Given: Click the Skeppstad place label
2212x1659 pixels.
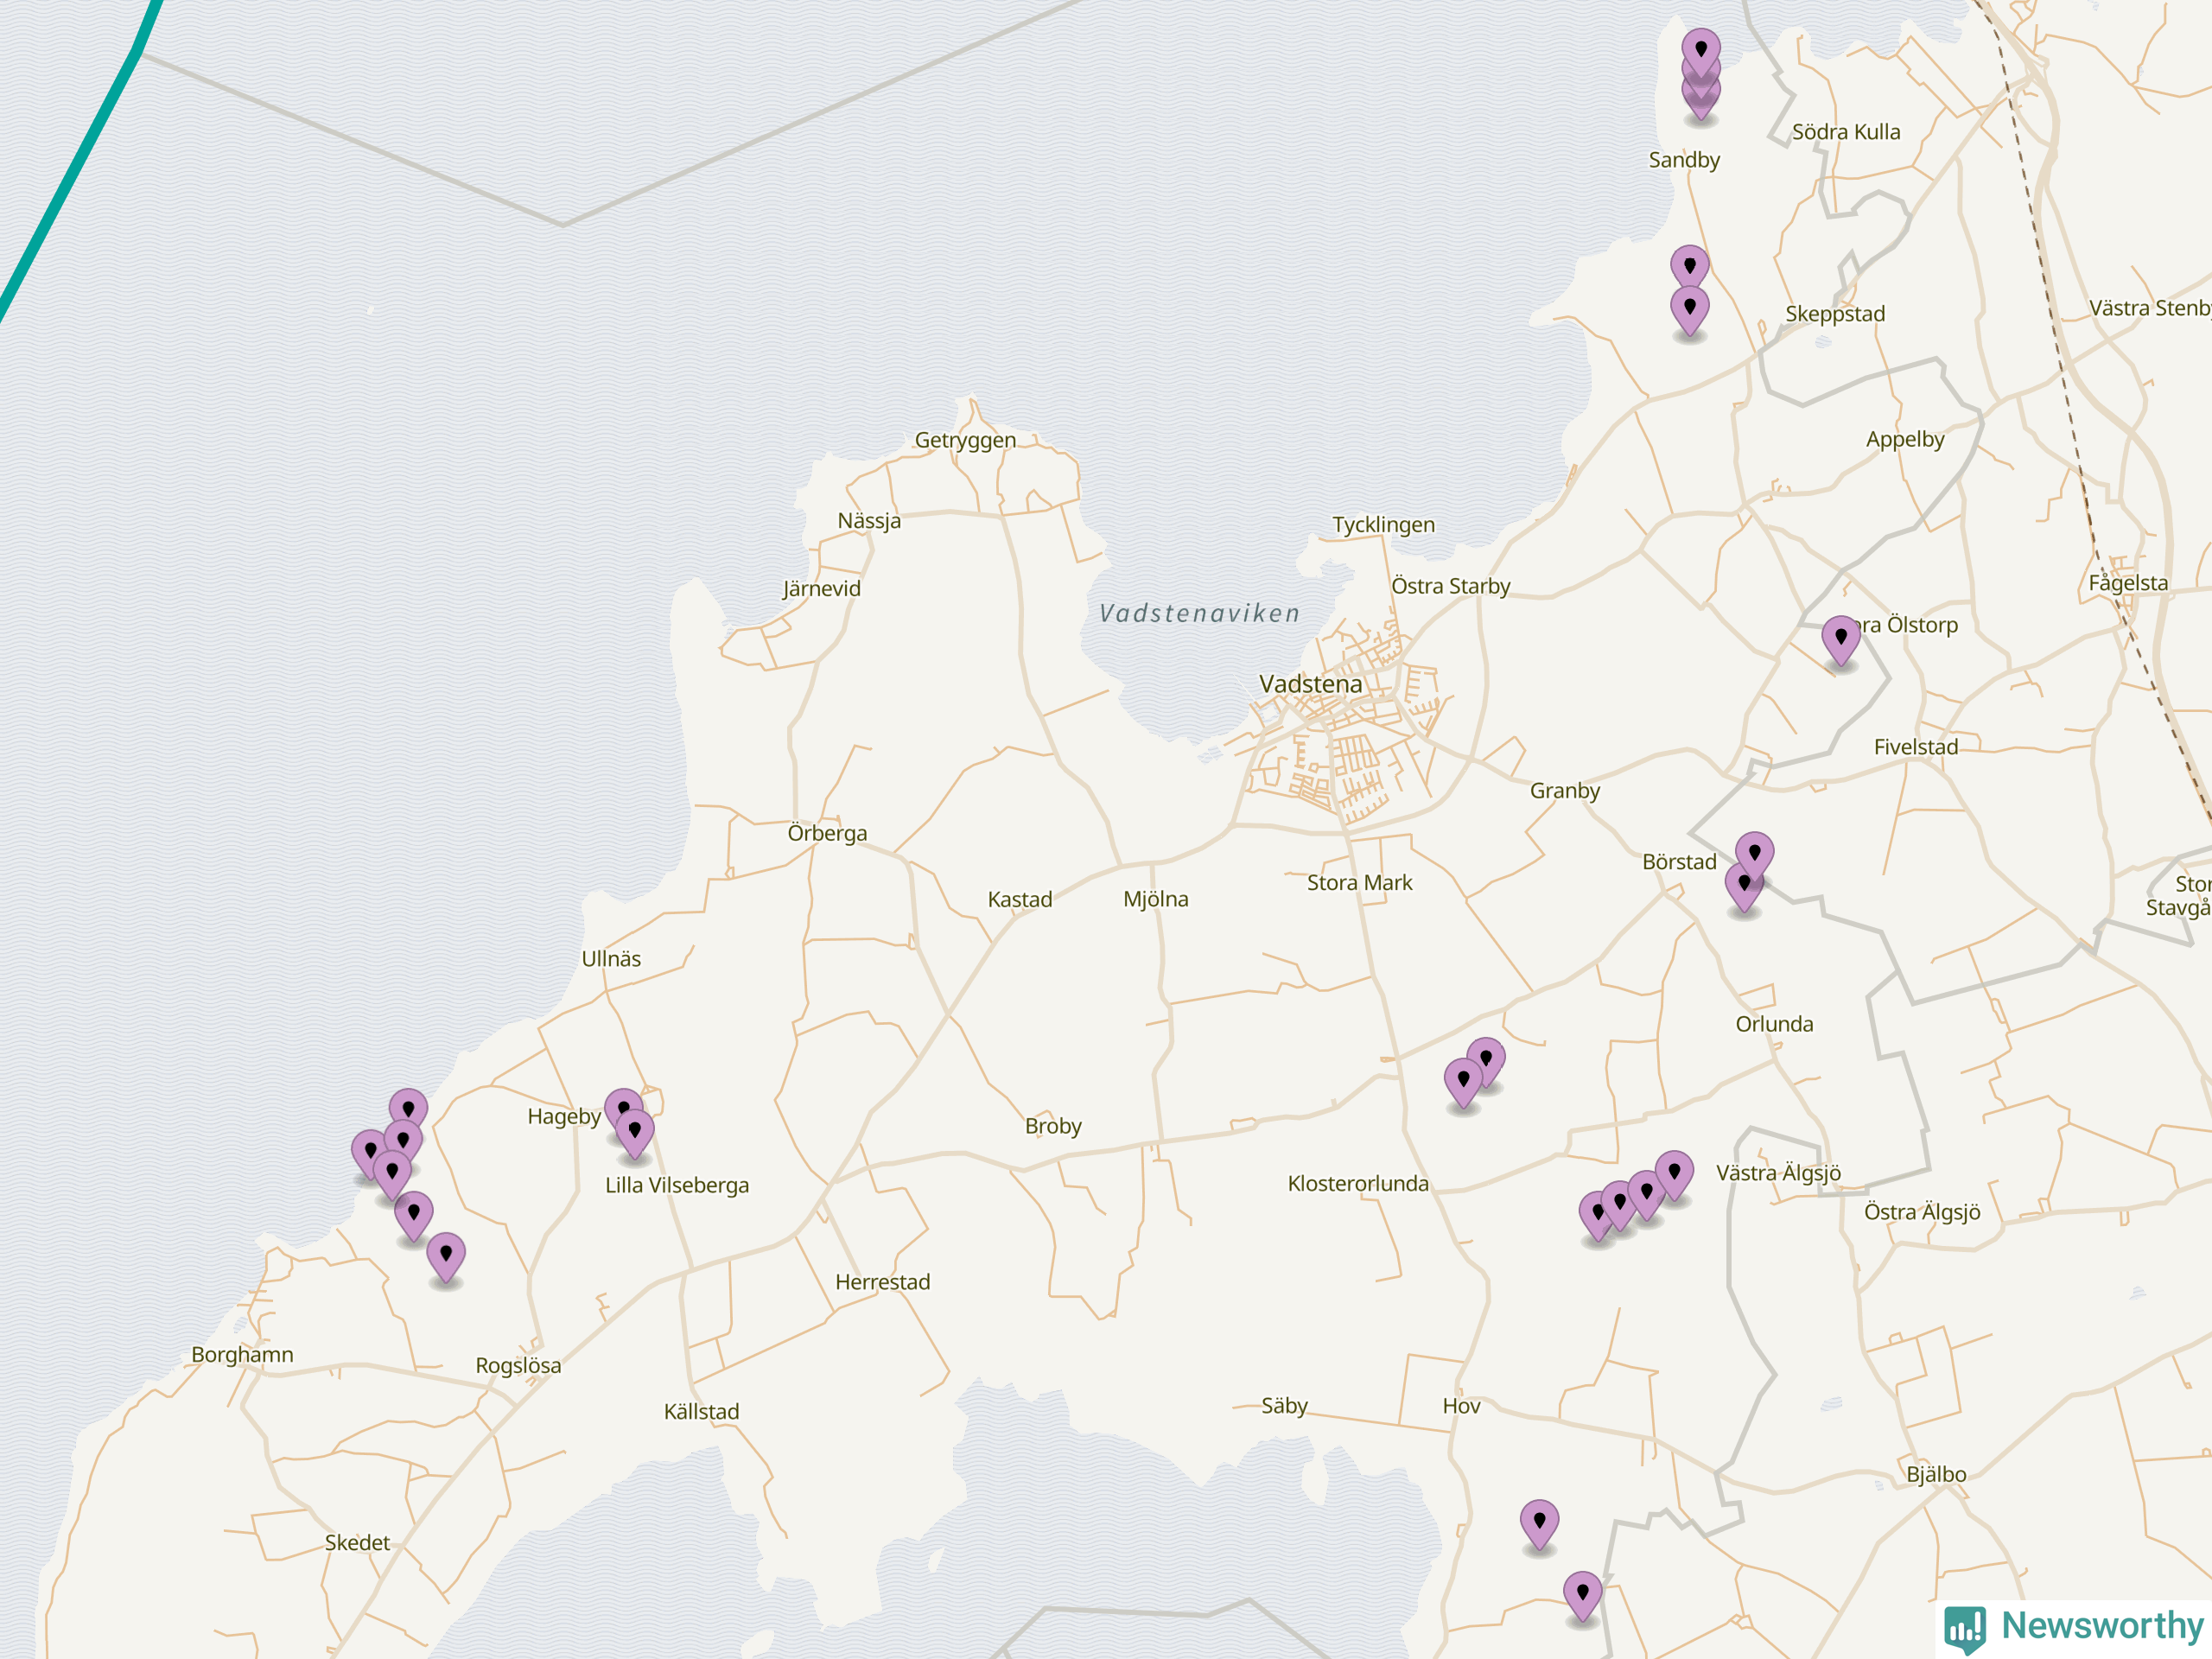Looking at the screenshot, I should pos(1835,314).
